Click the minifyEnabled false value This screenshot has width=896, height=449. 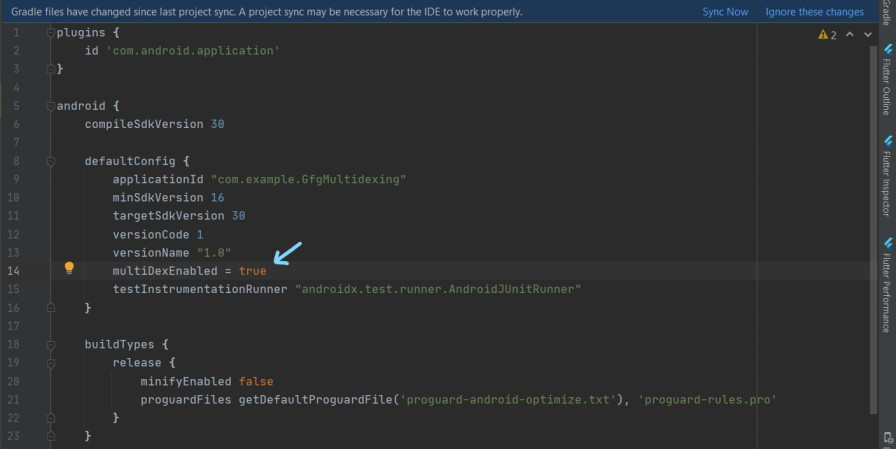tap(256, 381)
